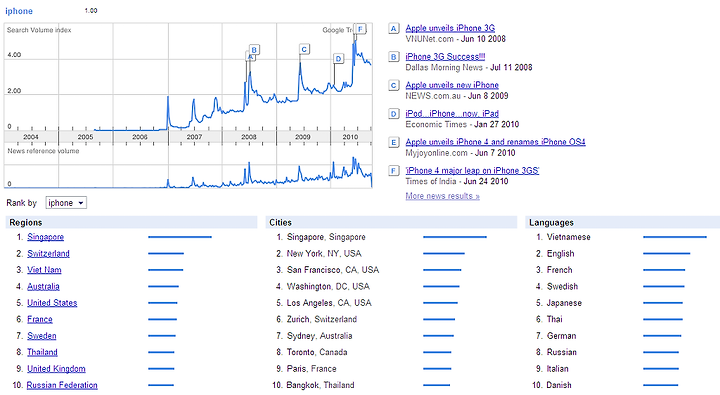720x395 pixels.
Task: Click 'New York, NY, USA' in Cities list
Action: (x=324, y=254)
